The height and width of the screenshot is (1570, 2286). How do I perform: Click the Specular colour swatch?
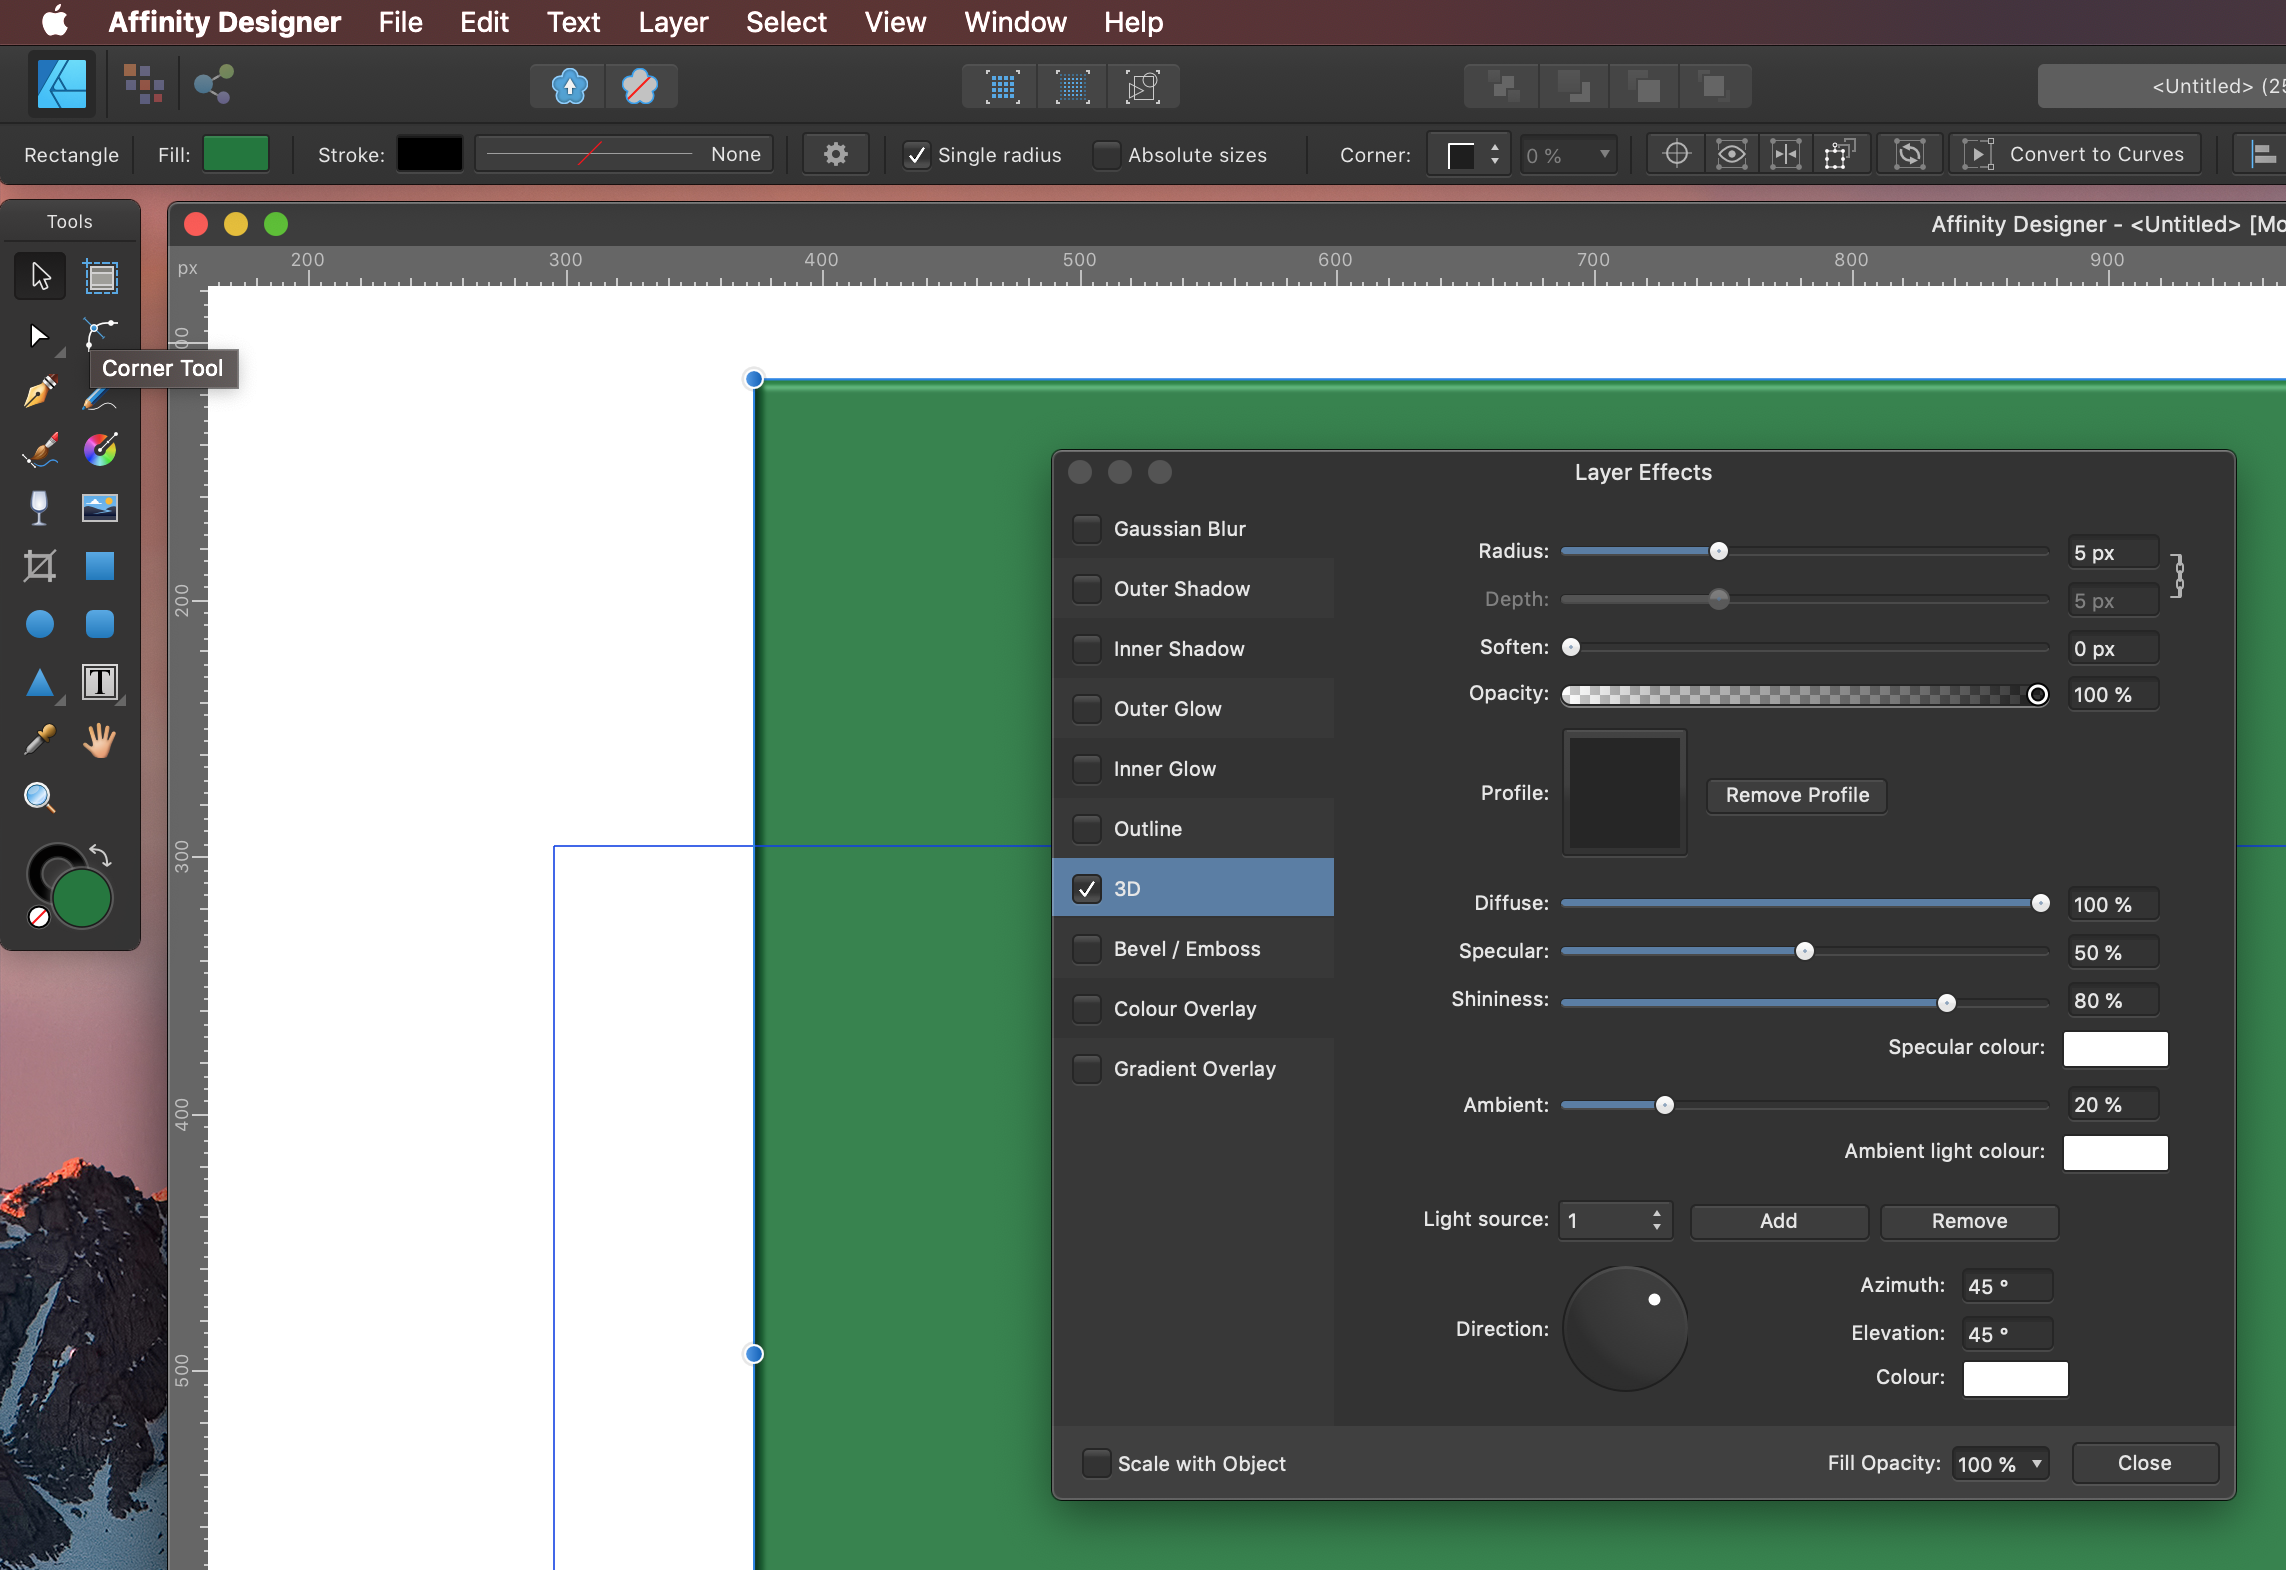pos(2115,1049)
